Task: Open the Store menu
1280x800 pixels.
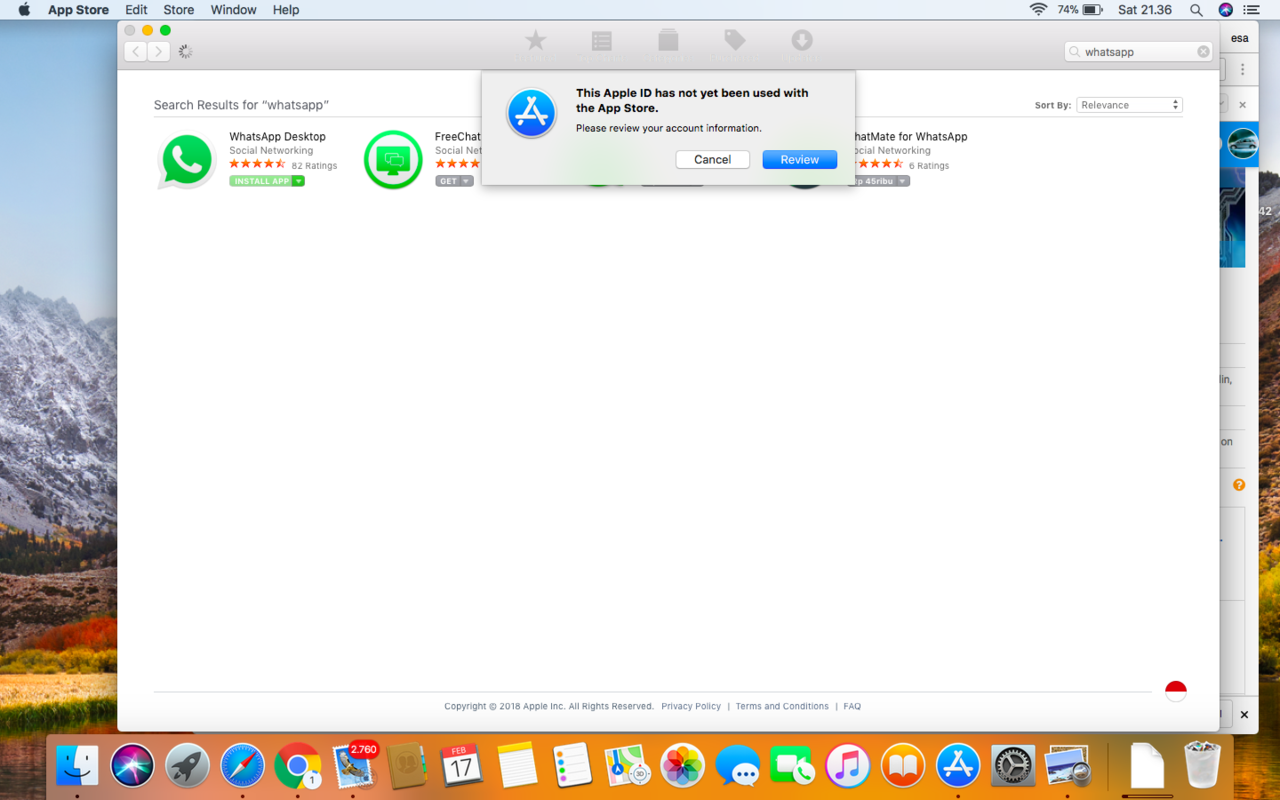Action: tap(179, 10)
